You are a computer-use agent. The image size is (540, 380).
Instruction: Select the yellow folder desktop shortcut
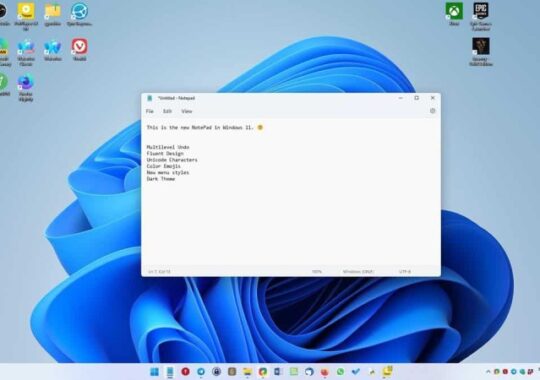click(x=52, y=14)
